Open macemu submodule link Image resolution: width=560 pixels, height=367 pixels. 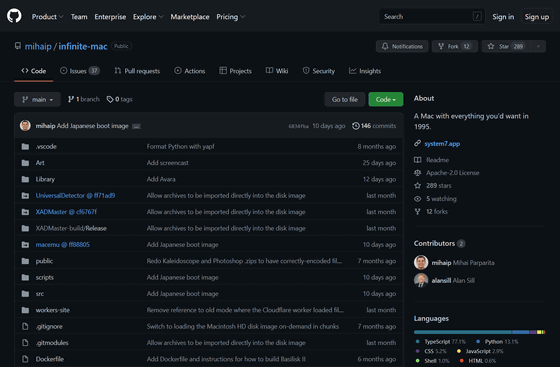tap(62, 245)
